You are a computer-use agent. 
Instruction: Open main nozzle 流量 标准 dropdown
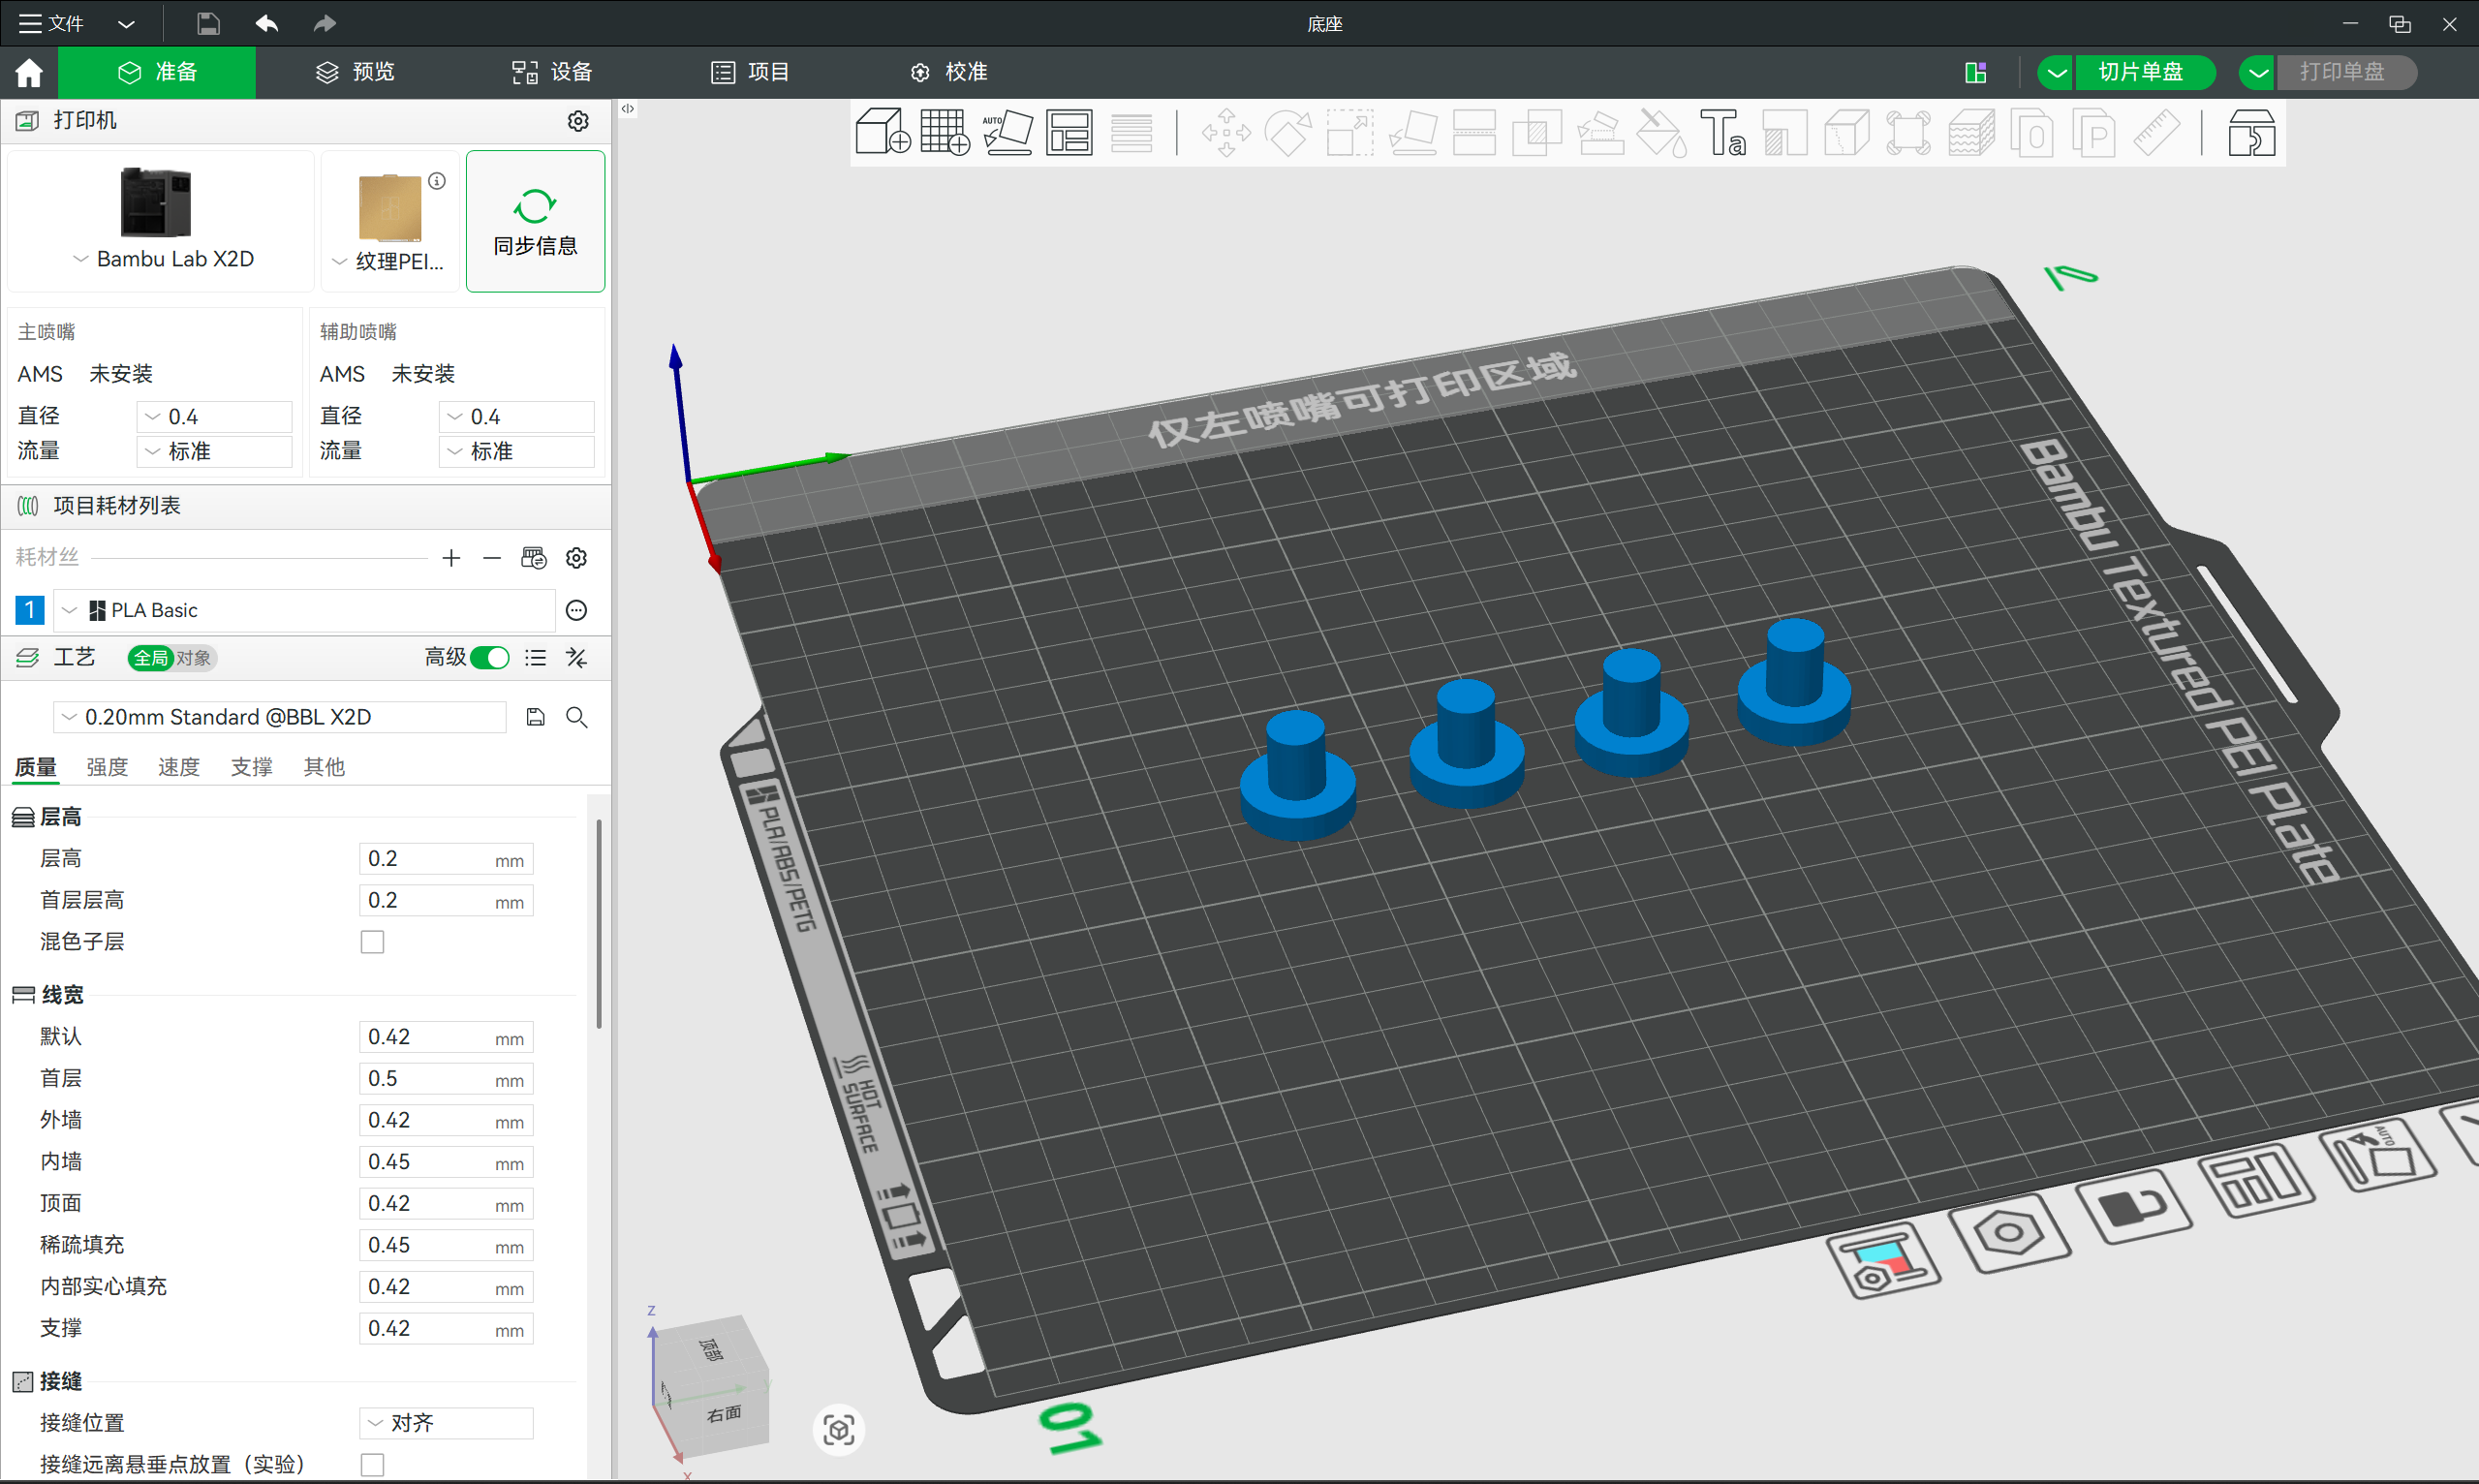(x=214, y=451)
